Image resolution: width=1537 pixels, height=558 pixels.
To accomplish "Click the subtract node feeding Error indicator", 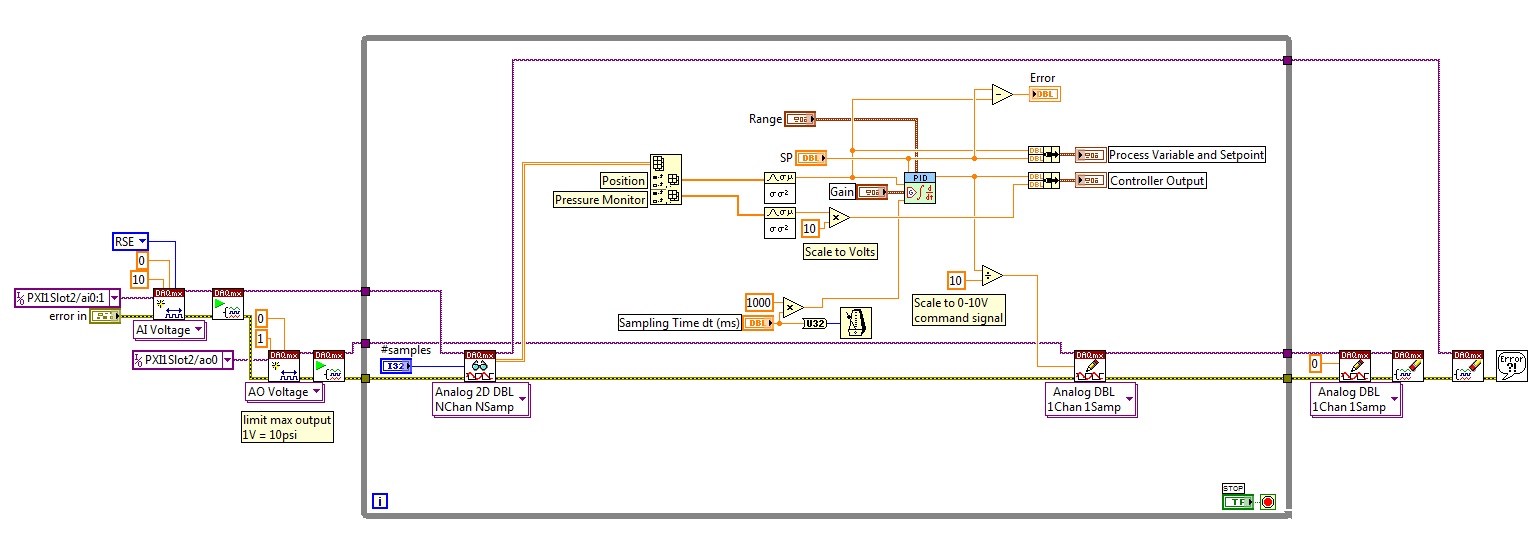I will tap(1002, 95).
